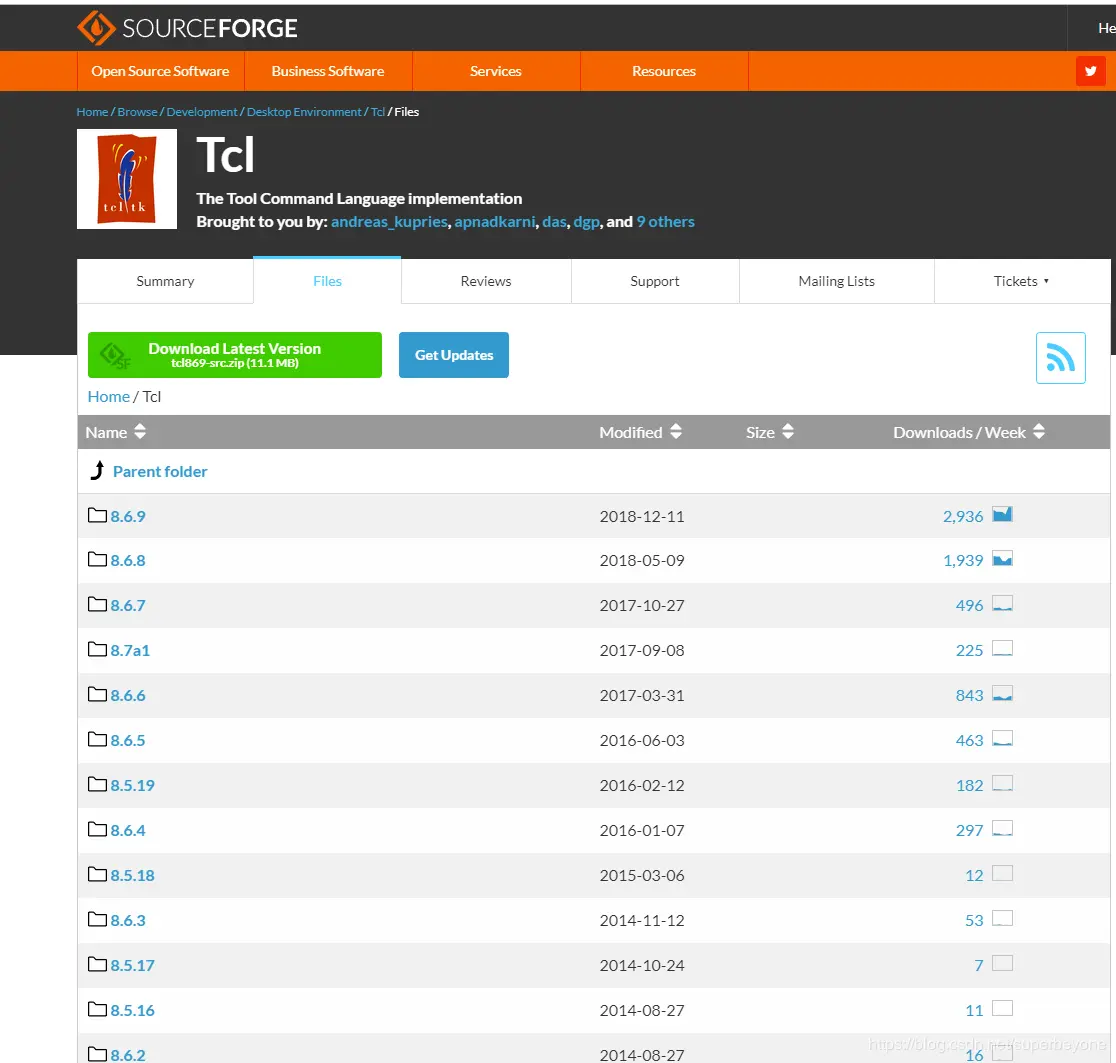Viewport: 1116px width, 1063px height.
Task: Open the 8.7a1 folder link
Action: coord(130,650)
